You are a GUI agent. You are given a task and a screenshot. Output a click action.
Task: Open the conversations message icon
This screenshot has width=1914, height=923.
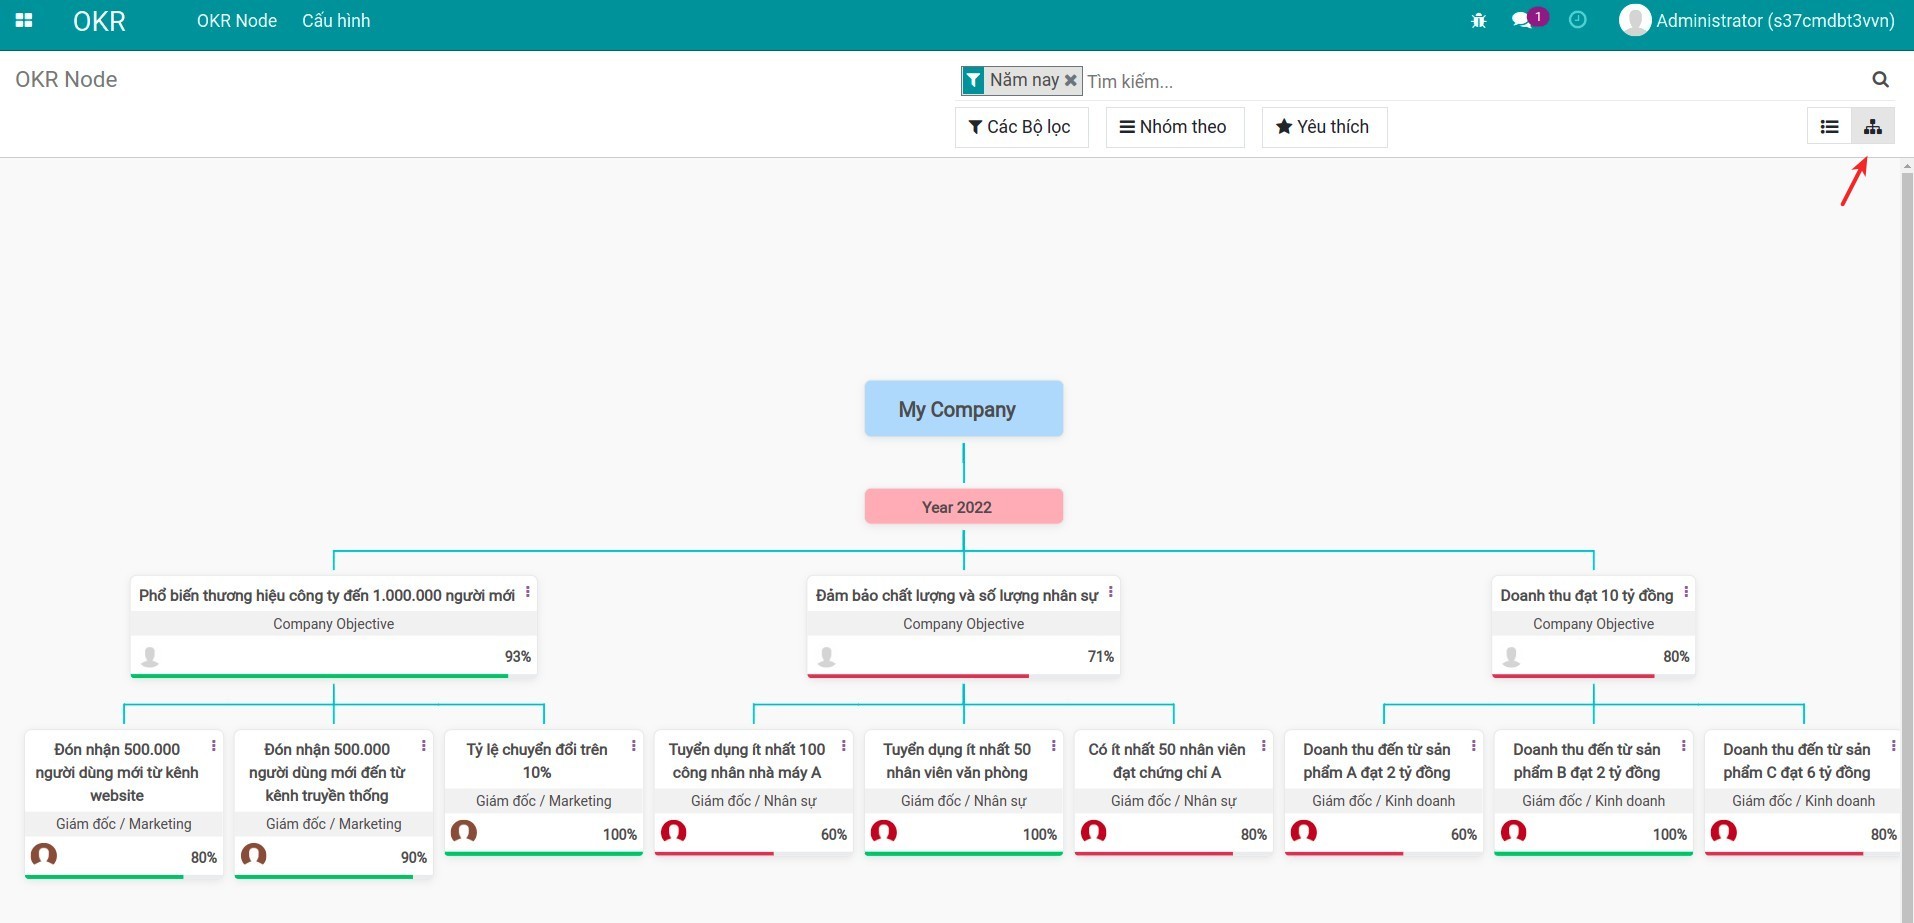(x=1522, y=21)
